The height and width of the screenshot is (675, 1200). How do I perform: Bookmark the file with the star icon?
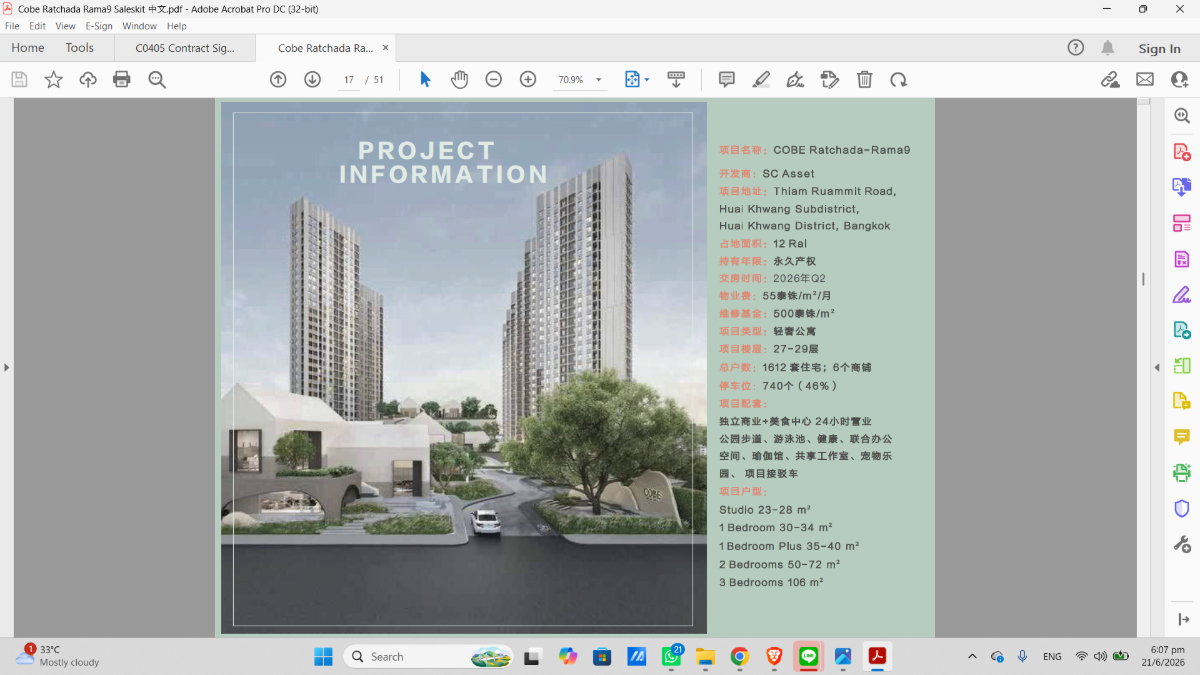[53, 80]
